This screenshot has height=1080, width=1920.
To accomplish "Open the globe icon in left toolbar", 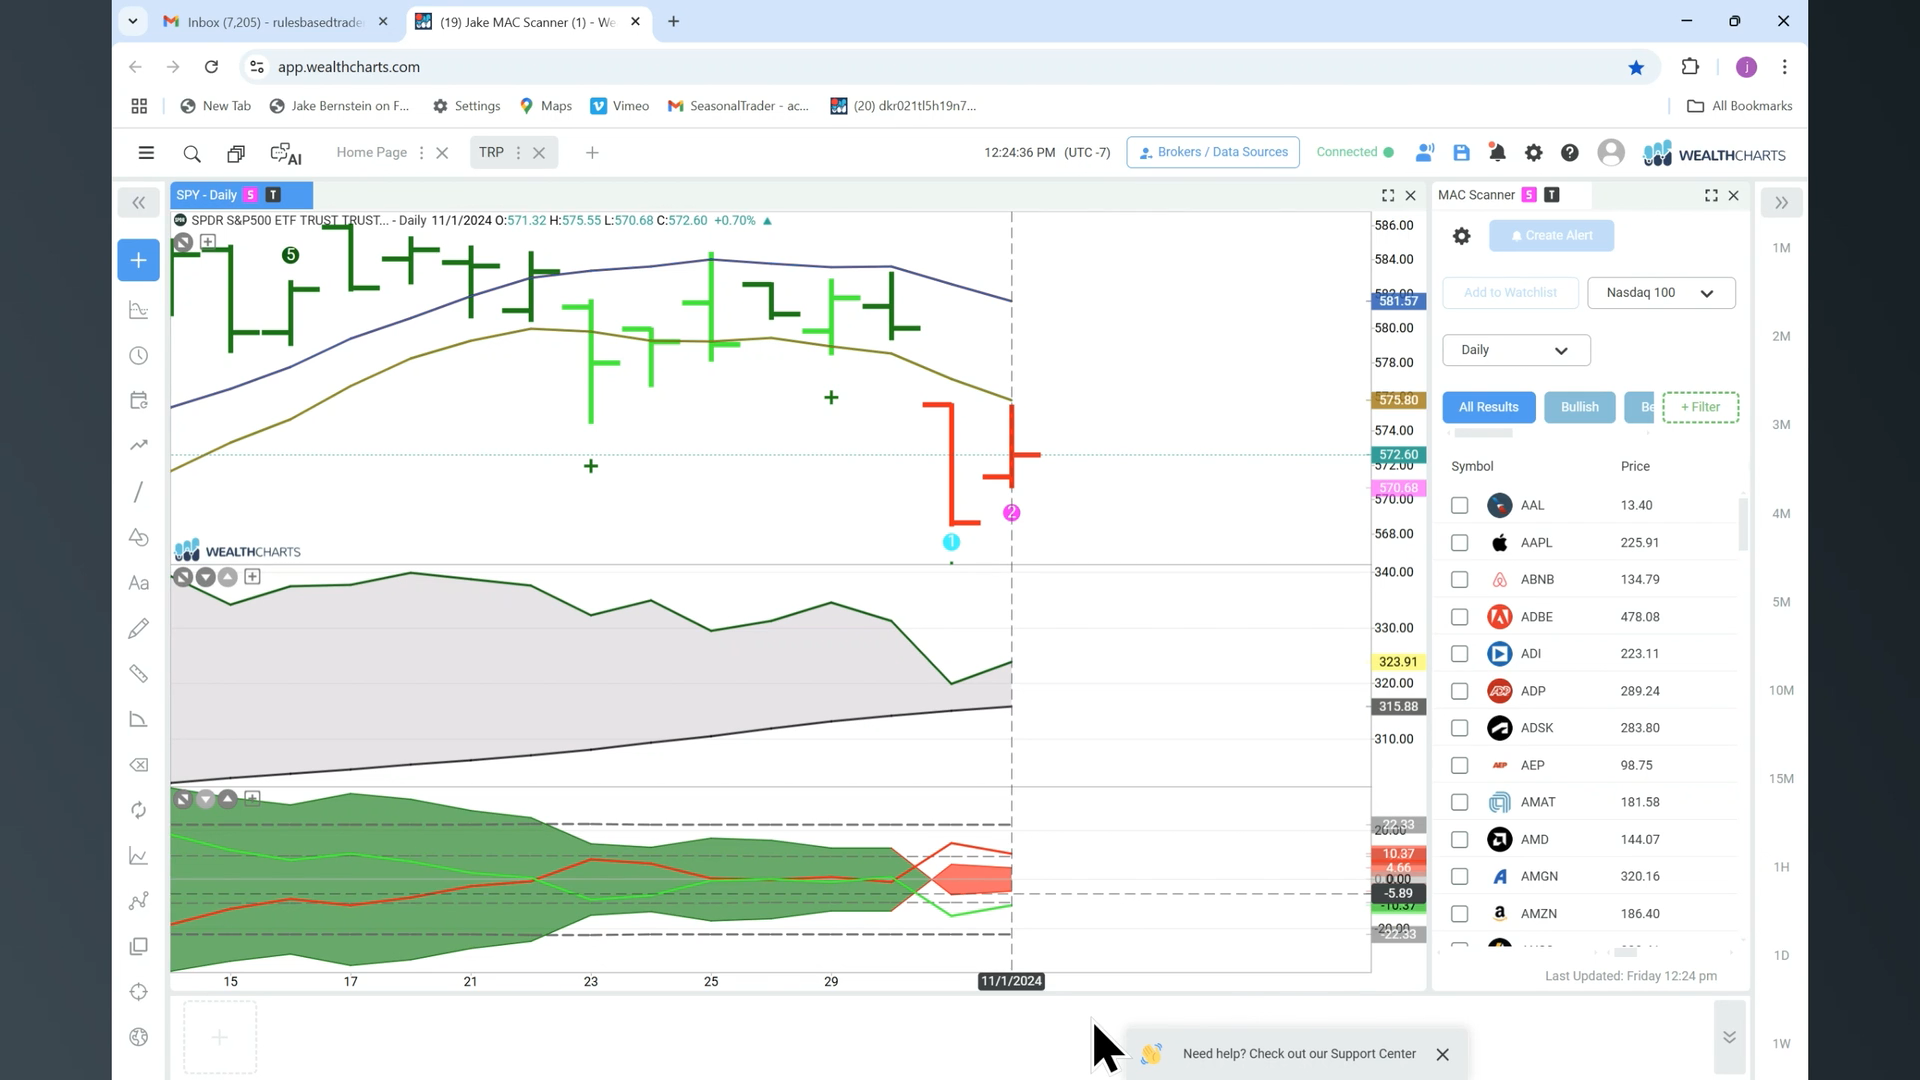I will (x=139, y=1037).
